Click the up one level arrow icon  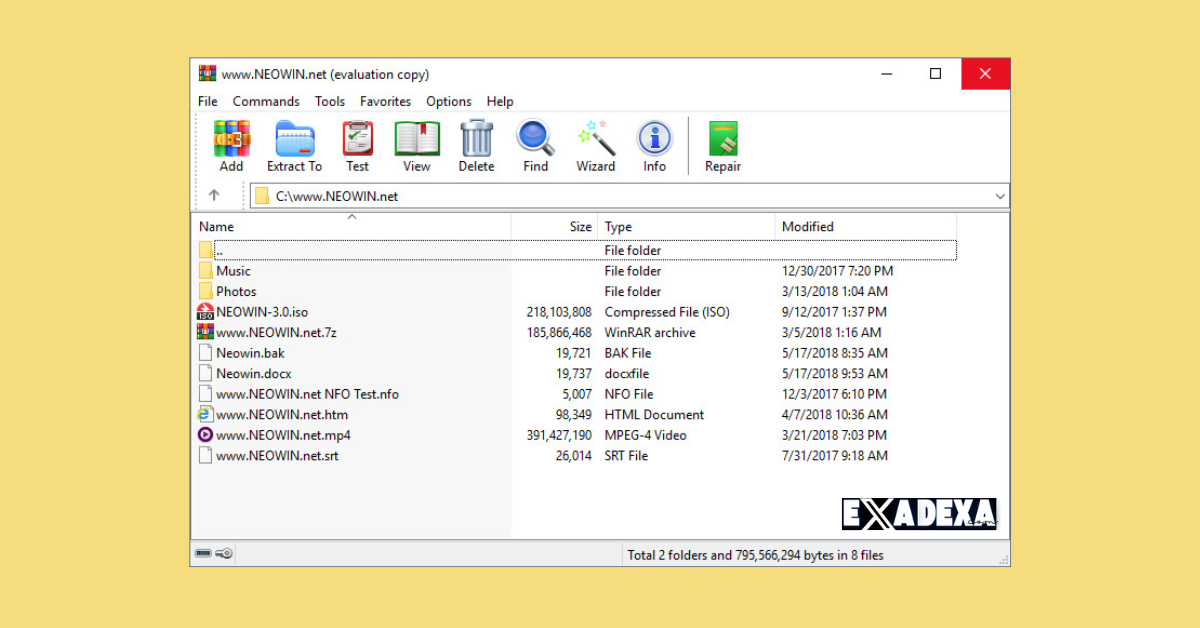pyautogui.click(x=215, y=196)
